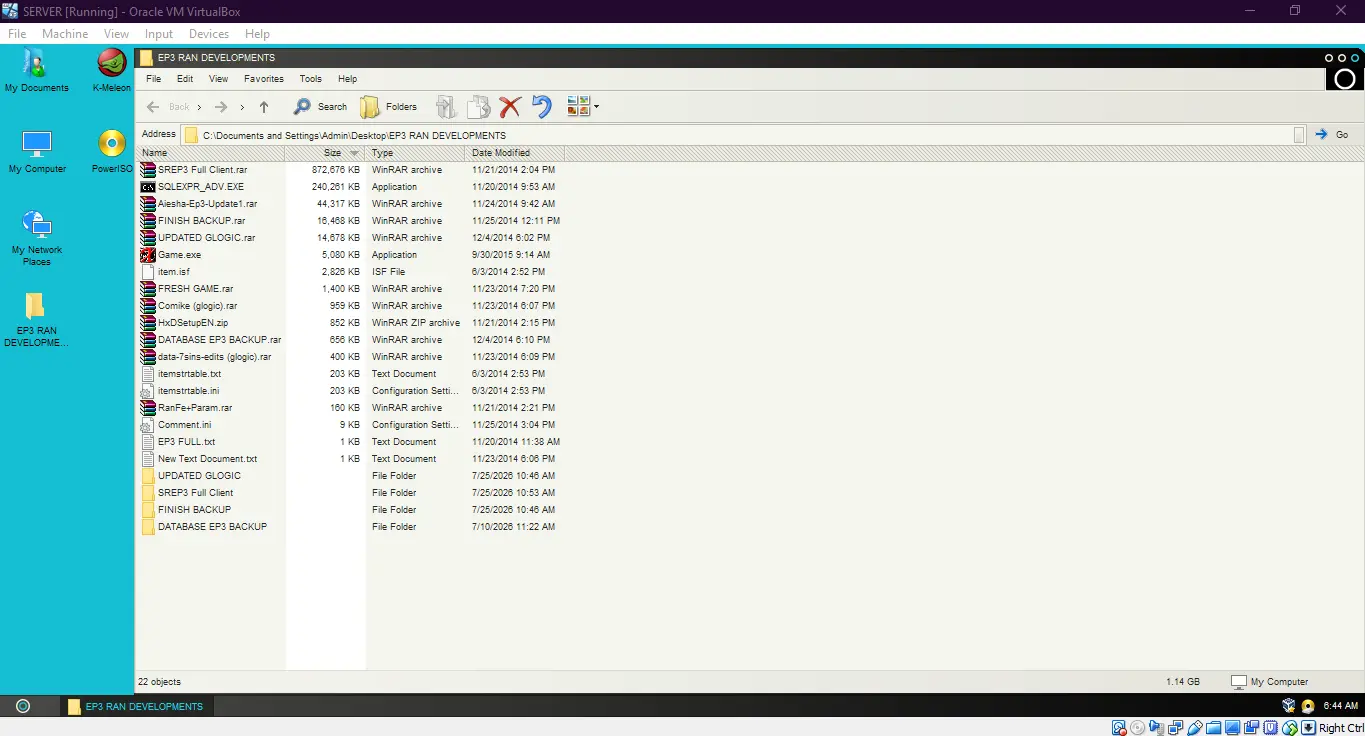Open the VirtualBox Input menu
This screenshot has height=736, width=1365.
[159, 34]
